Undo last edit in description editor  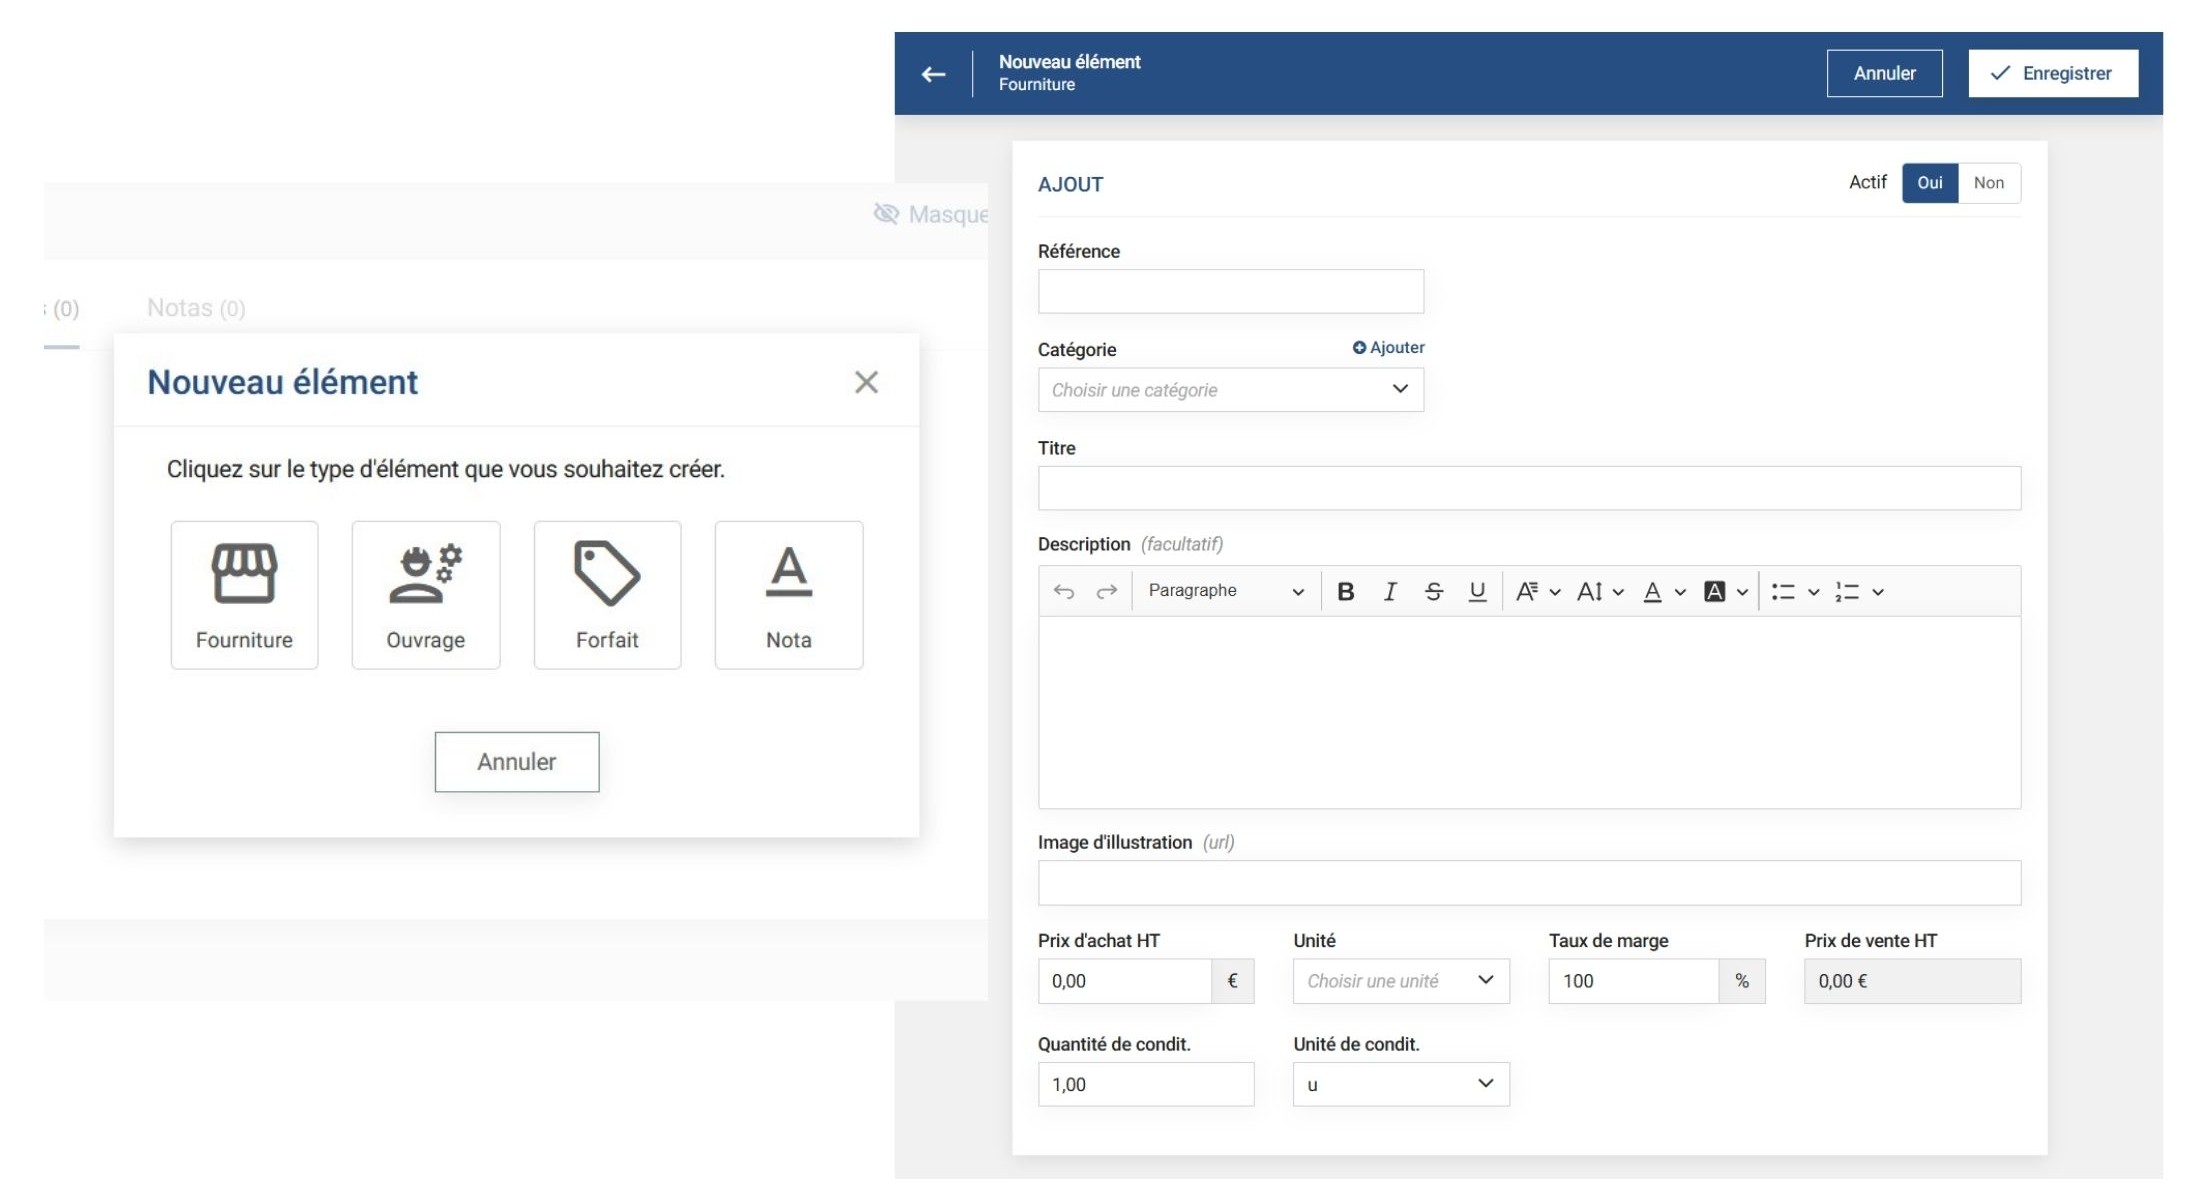coord(1063,592)
